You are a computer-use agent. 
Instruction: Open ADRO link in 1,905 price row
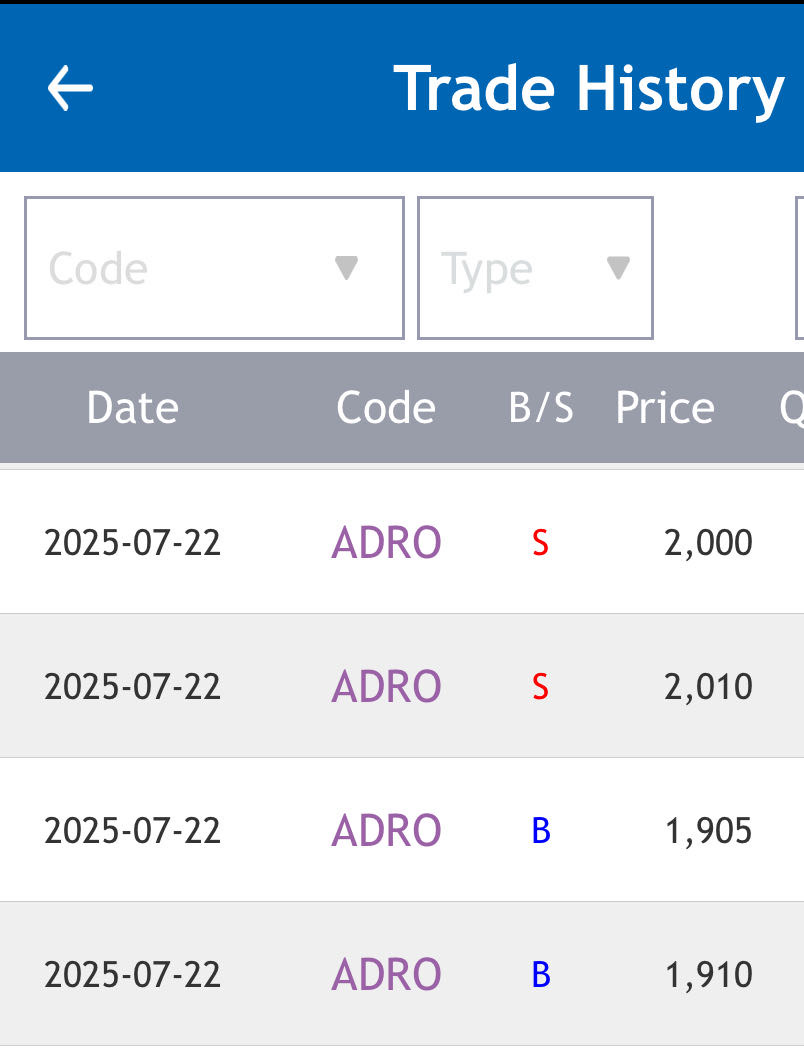coord(386,831)
